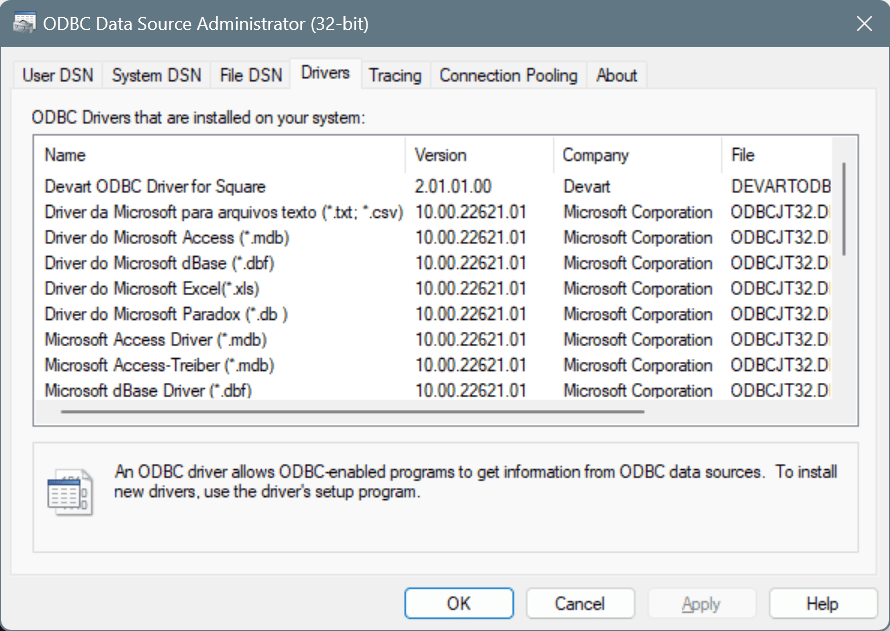Click version cell of Microsoft Access-Treiber row
The width and height of the screenshot is (890, 631).
pyautogui.click(x=471, y=365)
